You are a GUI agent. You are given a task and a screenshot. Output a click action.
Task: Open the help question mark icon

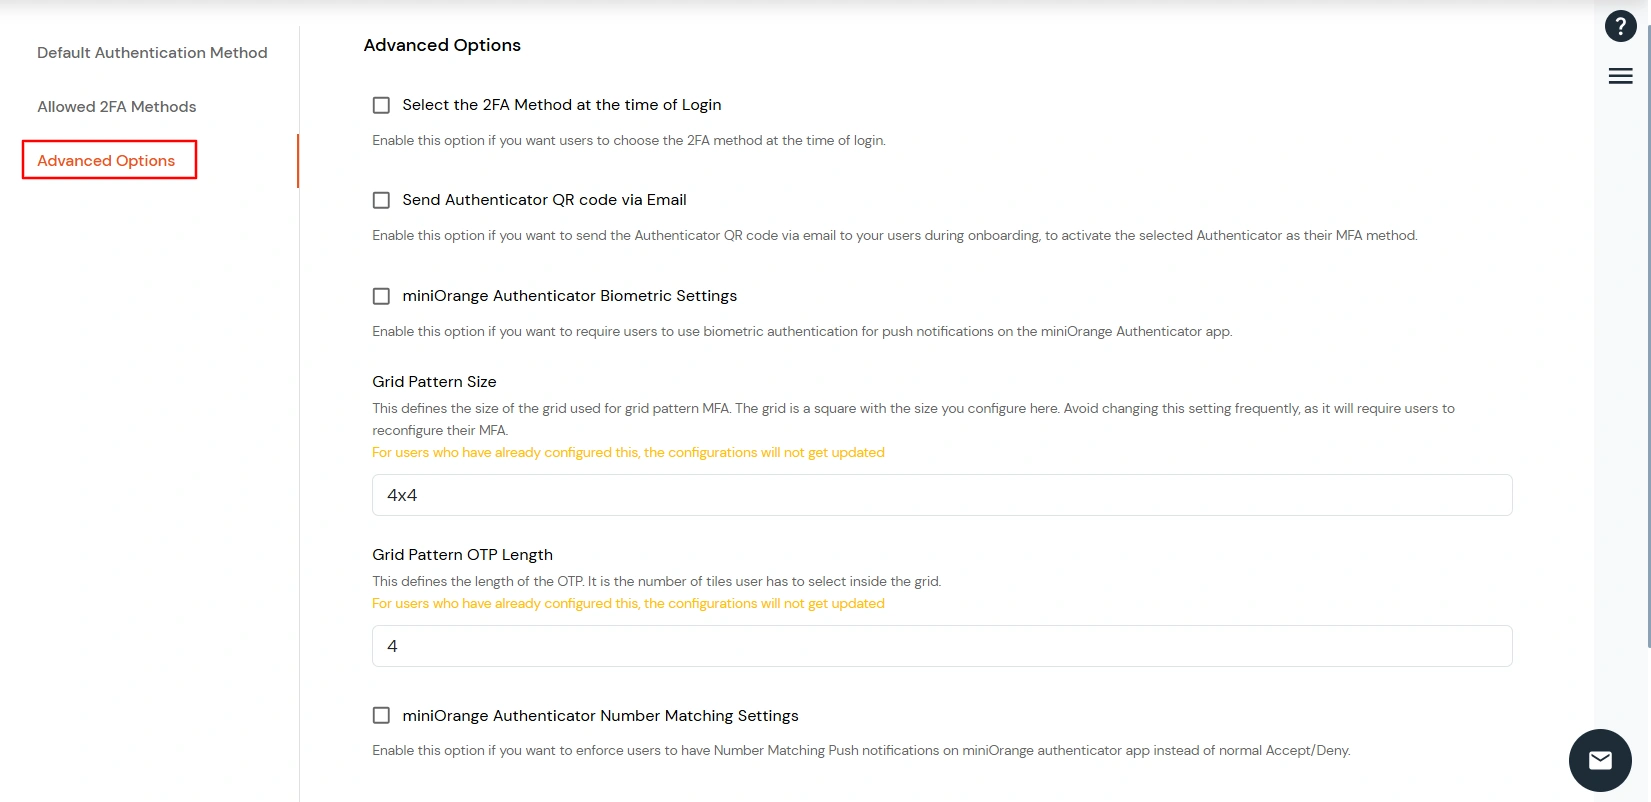1620,26
